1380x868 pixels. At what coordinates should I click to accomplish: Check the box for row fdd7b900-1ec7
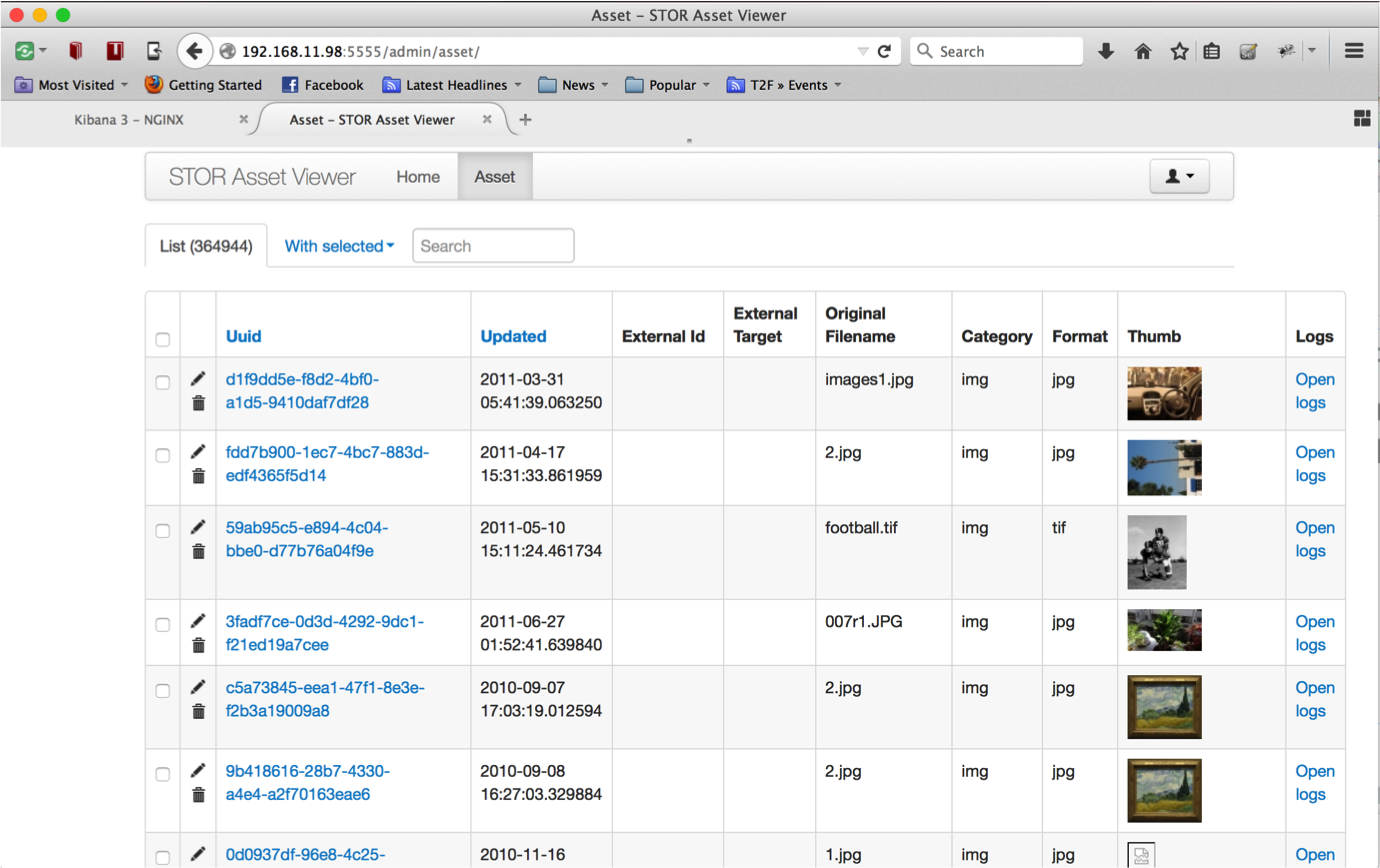tap(162, 456)
